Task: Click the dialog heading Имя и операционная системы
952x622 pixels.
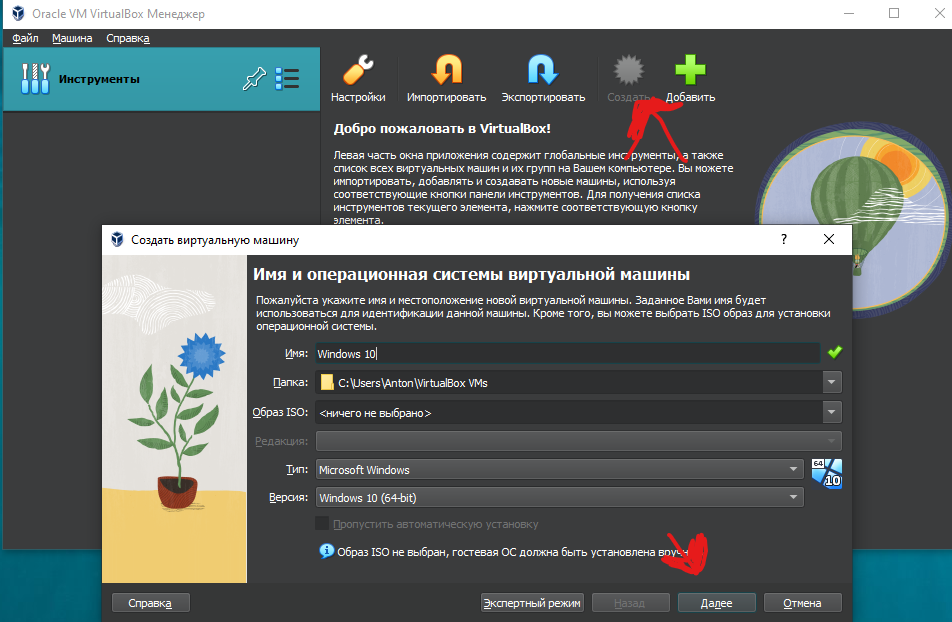Action: pos(471,275)
